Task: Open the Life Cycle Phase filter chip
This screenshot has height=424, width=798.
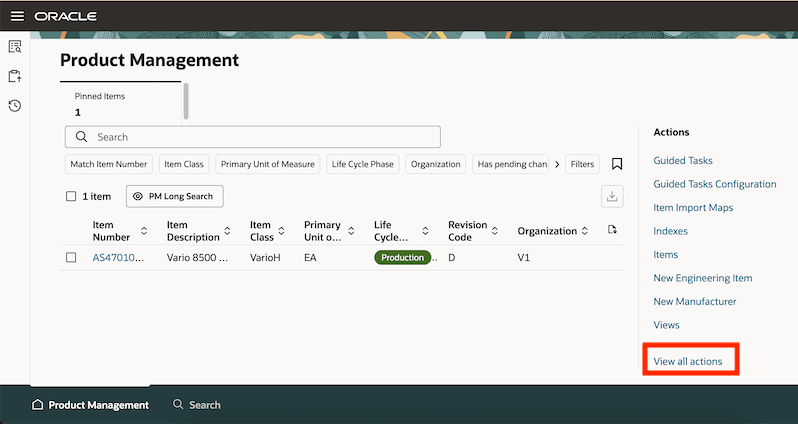Action: [363, 164]
